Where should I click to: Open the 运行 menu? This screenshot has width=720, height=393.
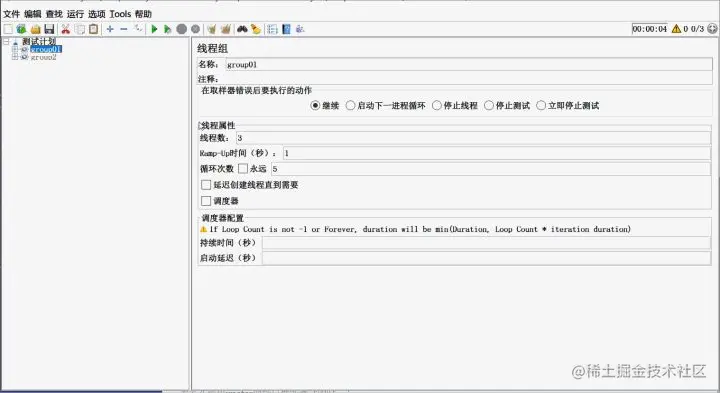(75, 14)
